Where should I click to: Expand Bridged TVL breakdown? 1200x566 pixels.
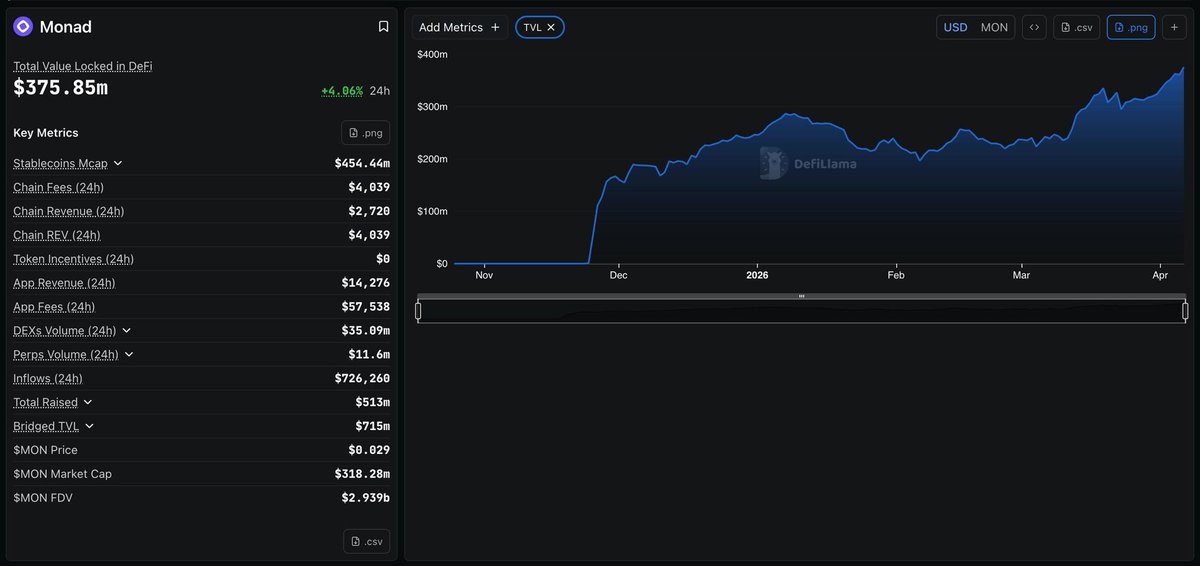coord(89,427)
